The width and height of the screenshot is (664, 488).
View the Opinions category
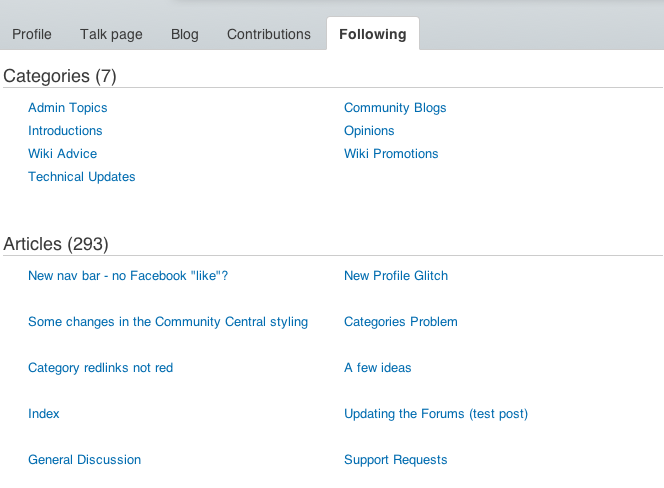(369, 131)
